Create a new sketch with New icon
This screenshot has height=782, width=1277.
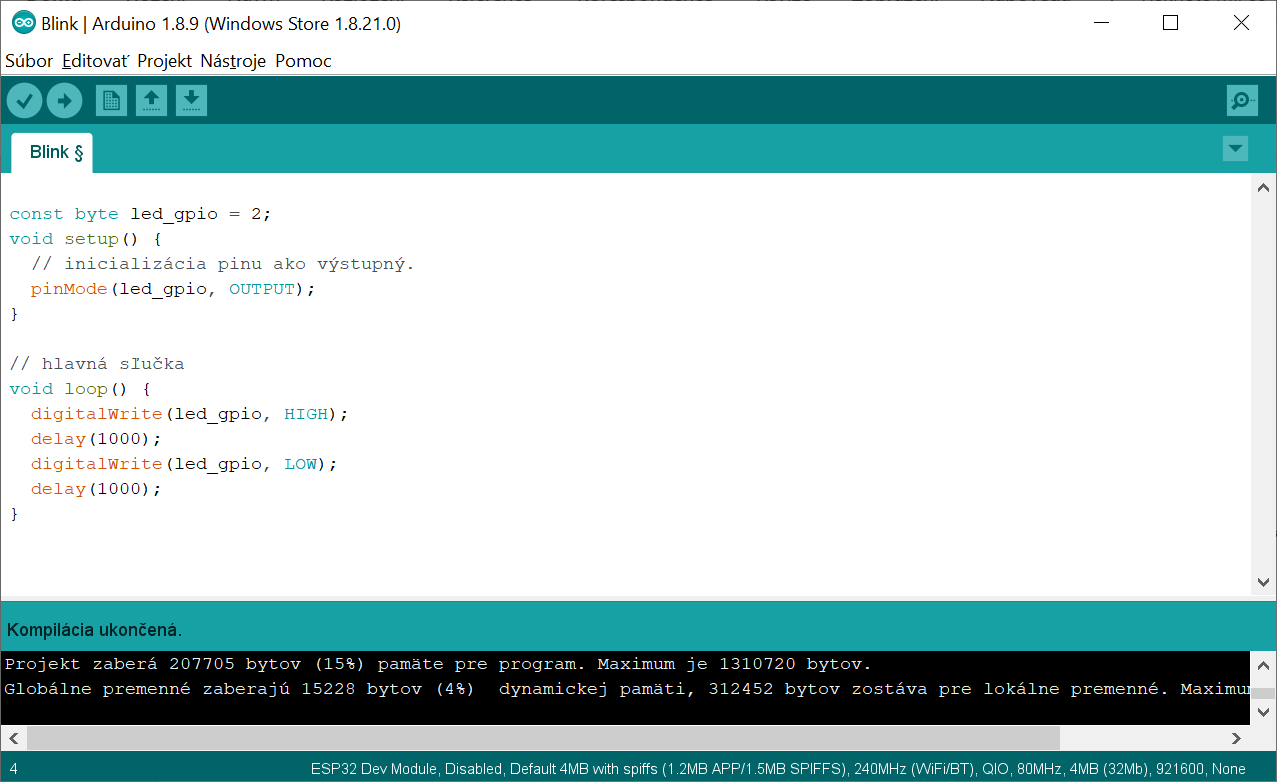coord(111,100)
